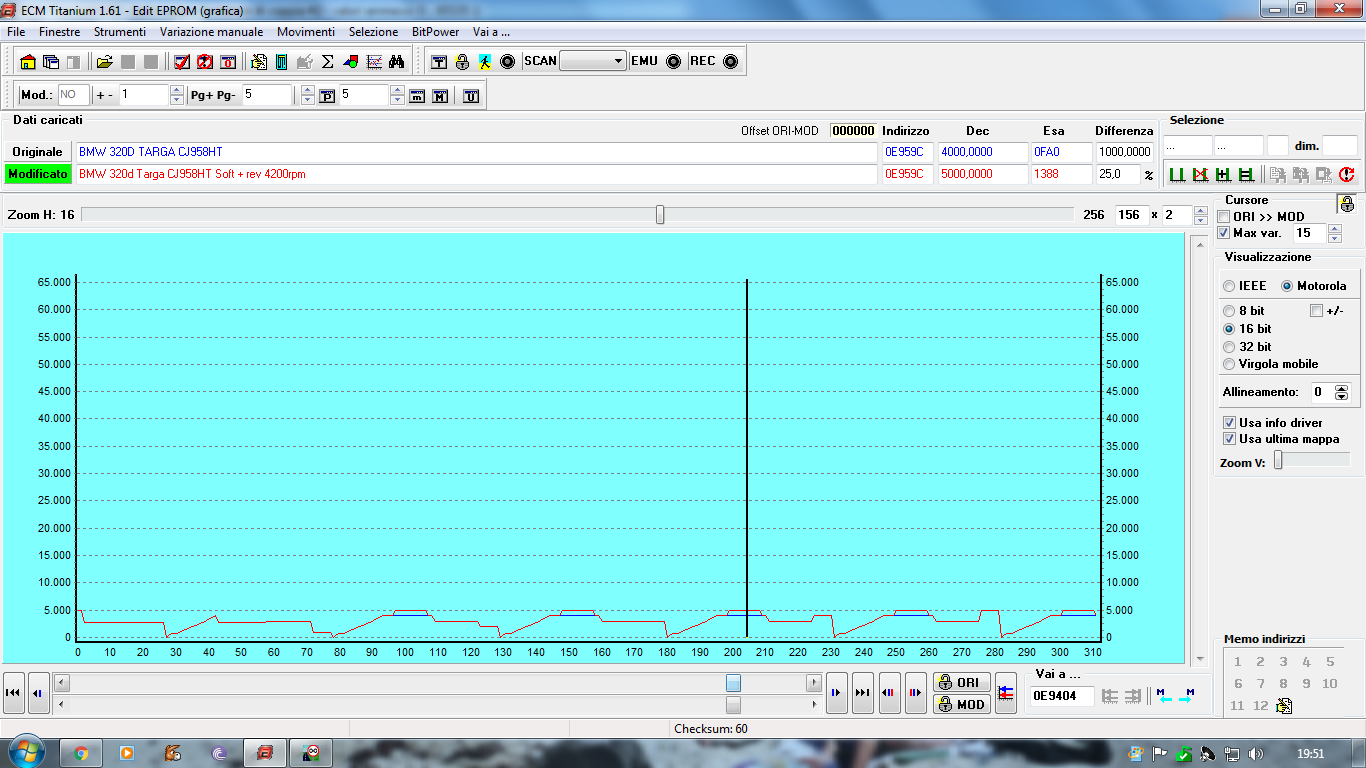Open the SCAN dropdown list
Image resolution: width=1366 pixels, height=768 pixels.
point(617,61)
